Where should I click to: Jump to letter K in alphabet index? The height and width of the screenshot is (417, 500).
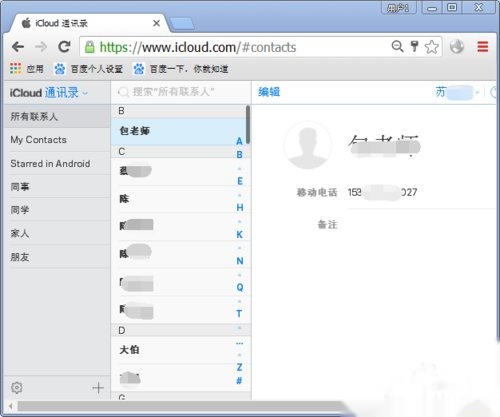click(240, 235)
